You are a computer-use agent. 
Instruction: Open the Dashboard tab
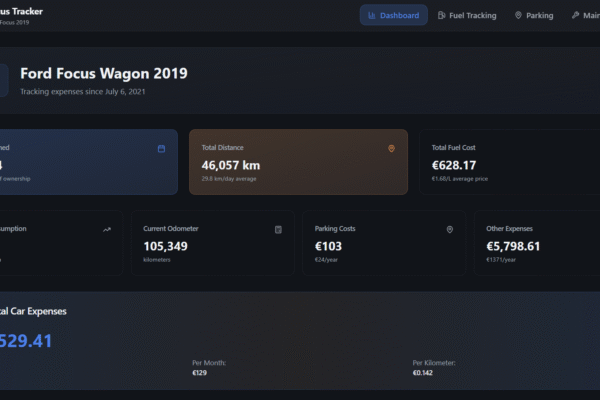[393, 15]
